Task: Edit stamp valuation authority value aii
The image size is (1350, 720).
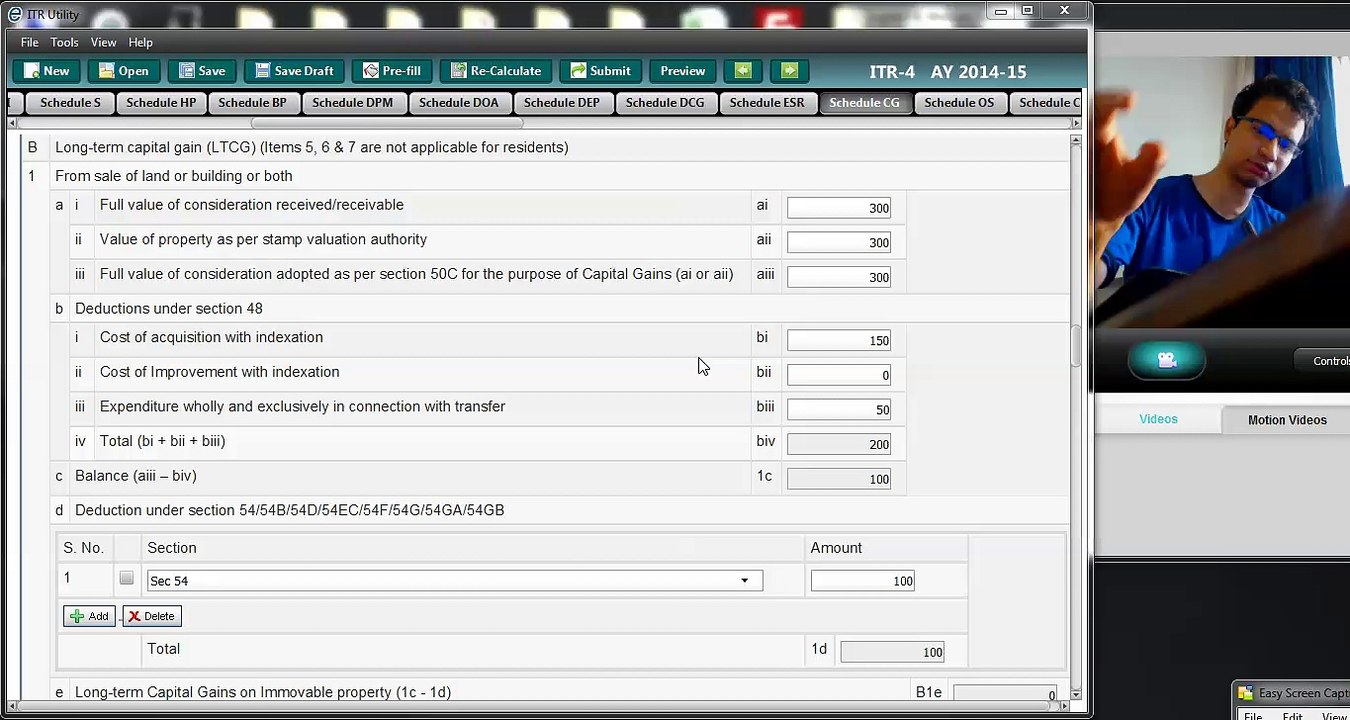Action: [x=839, y=242]
